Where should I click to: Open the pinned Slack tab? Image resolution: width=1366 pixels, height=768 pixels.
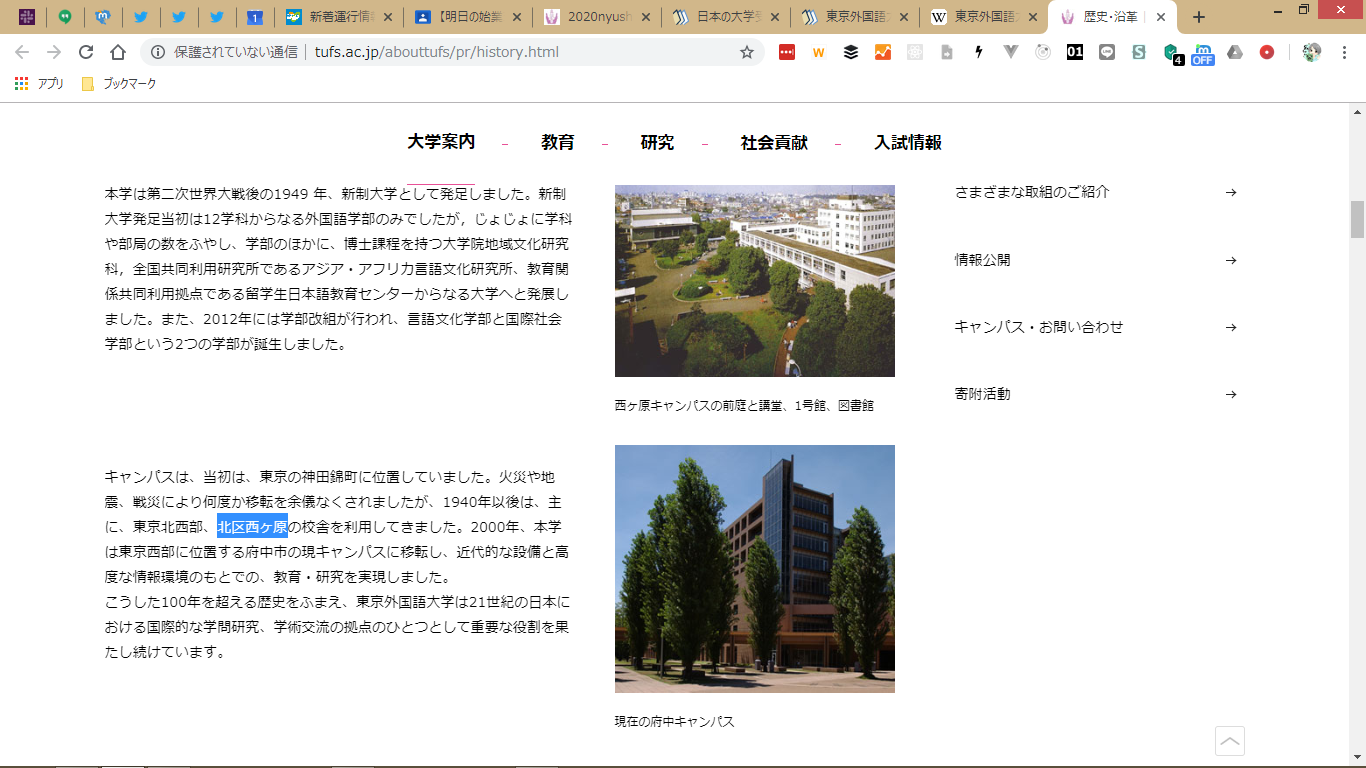pyautogui.click(x=27, y=17)
